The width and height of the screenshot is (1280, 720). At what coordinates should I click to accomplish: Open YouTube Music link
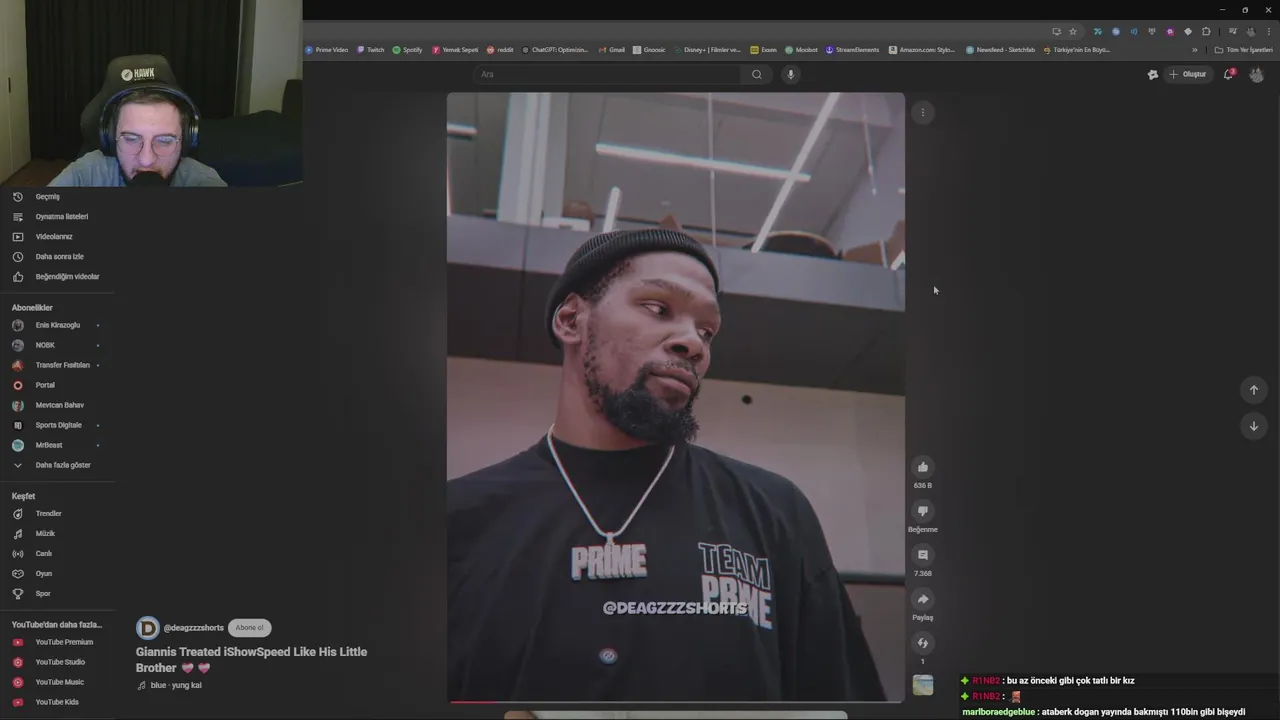(x=58, y=682)
